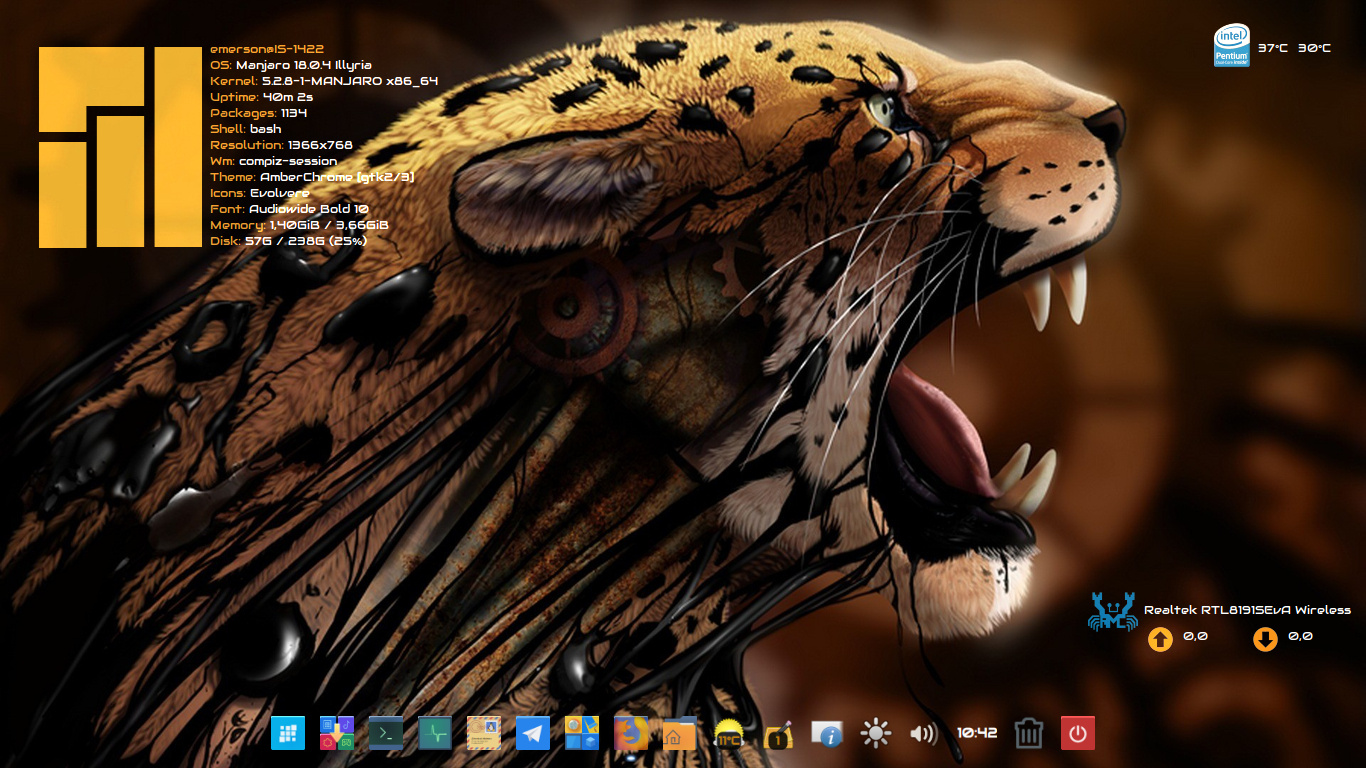Open the weather applet showing 11°C
Viewport: 1366px width, 768px height.
pos(729,734)
